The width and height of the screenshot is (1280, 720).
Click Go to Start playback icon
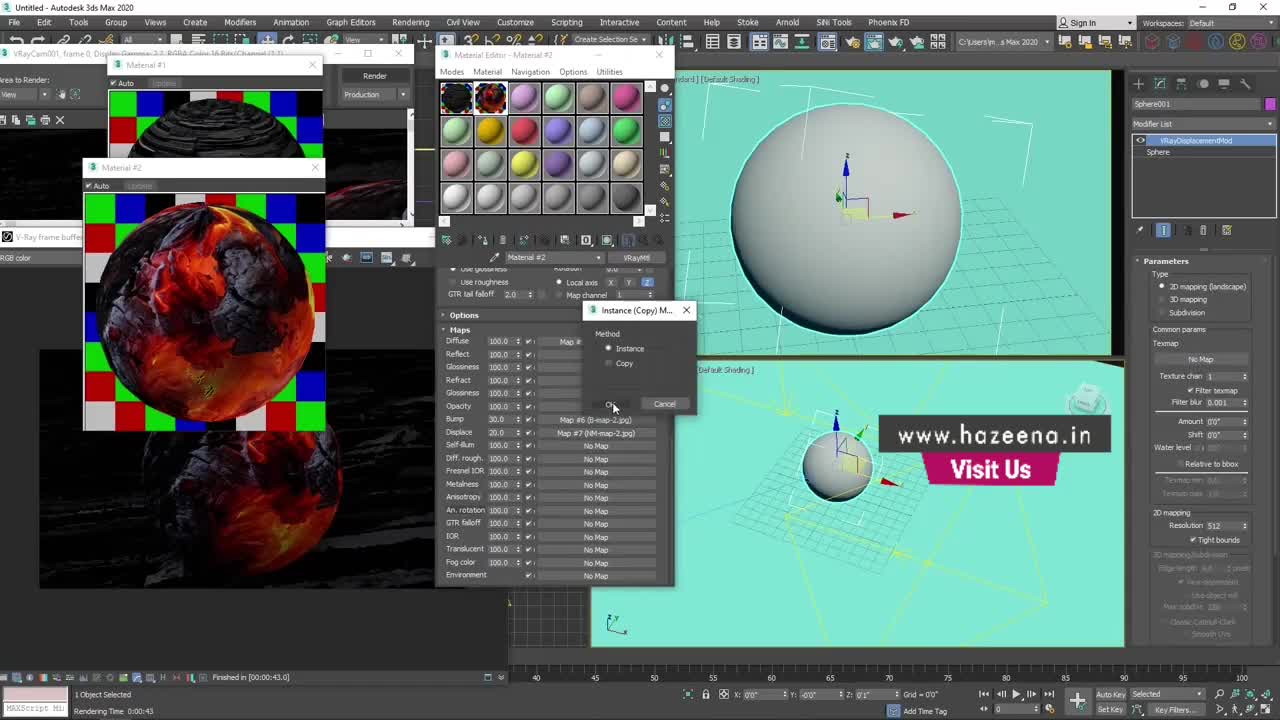pos(984,694)
